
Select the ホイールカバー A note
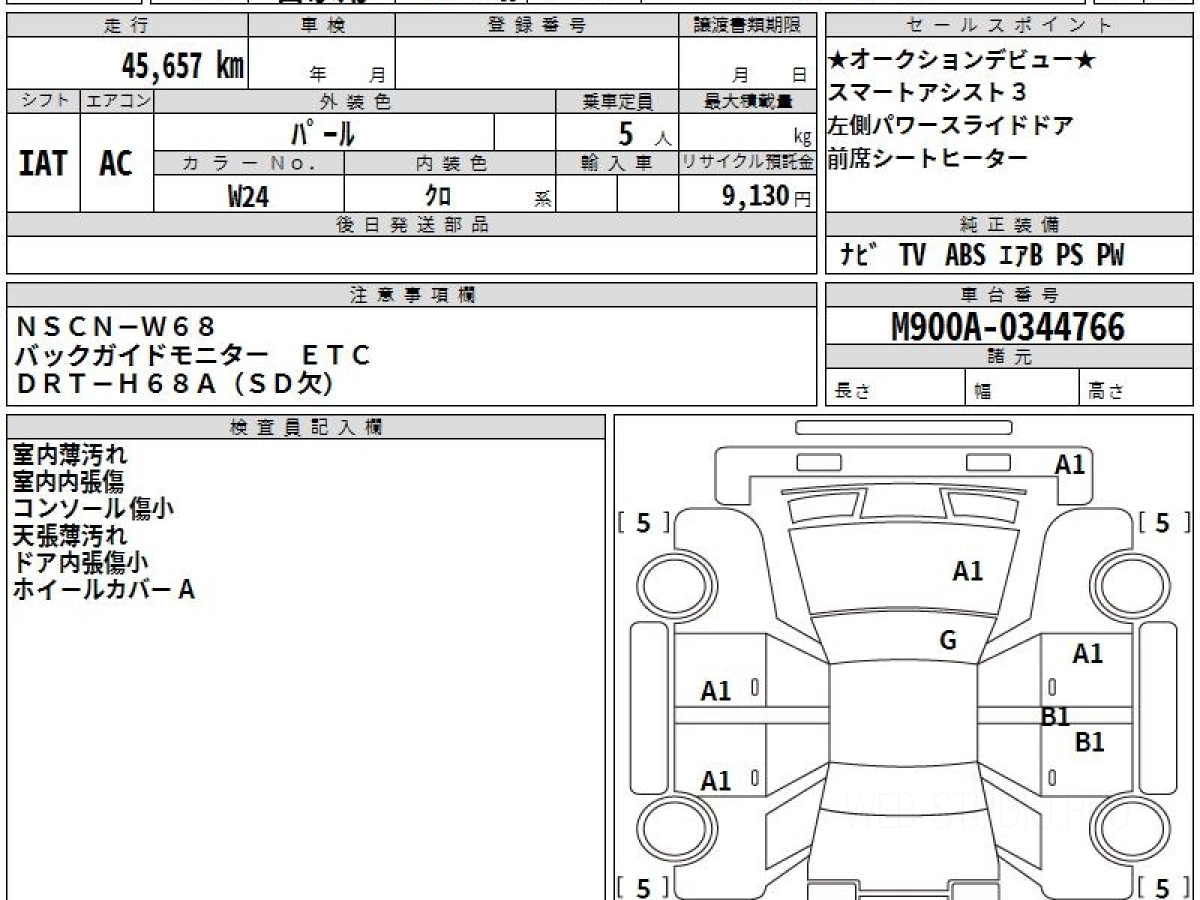[103, 590]
